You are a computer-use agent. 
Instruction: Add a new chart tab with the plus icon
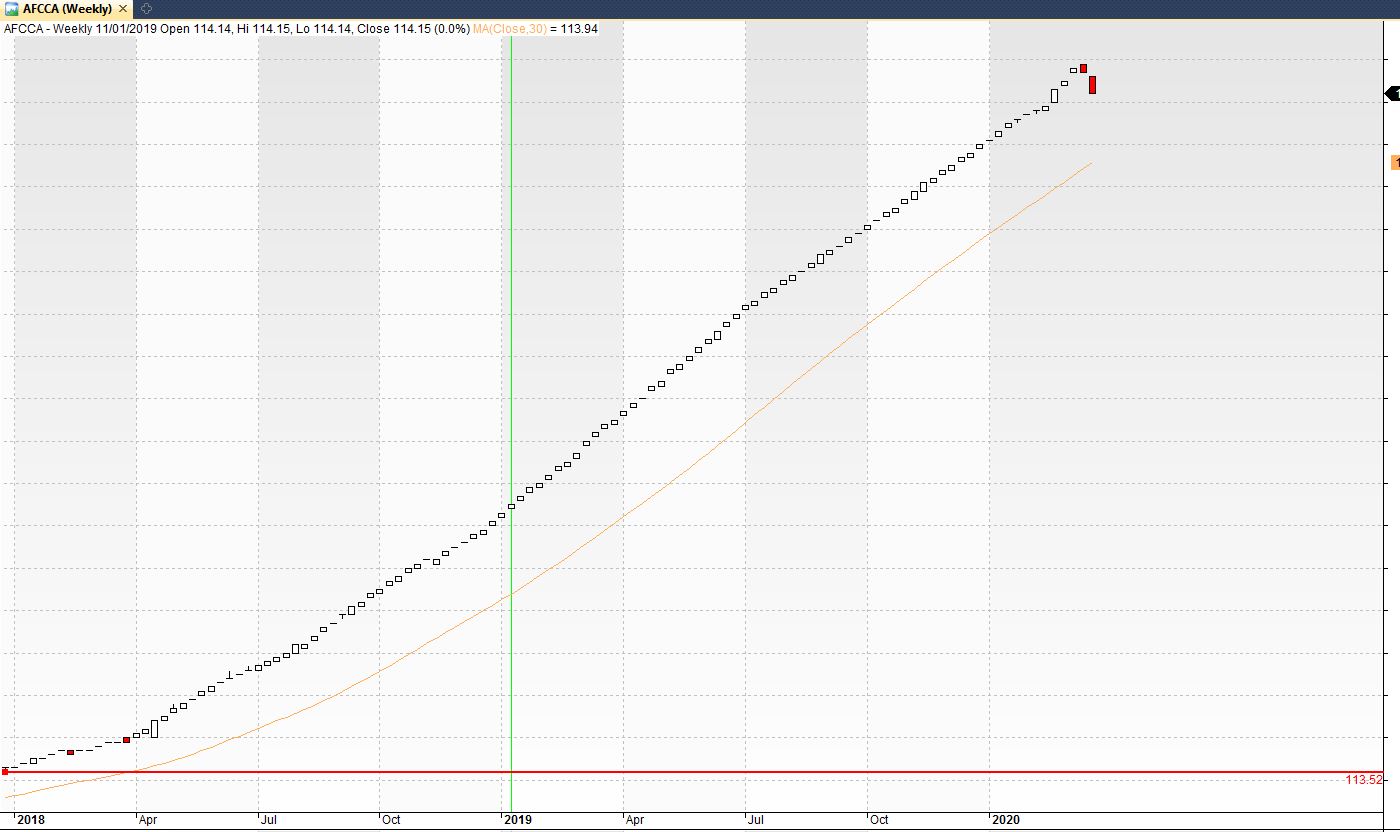146,9
